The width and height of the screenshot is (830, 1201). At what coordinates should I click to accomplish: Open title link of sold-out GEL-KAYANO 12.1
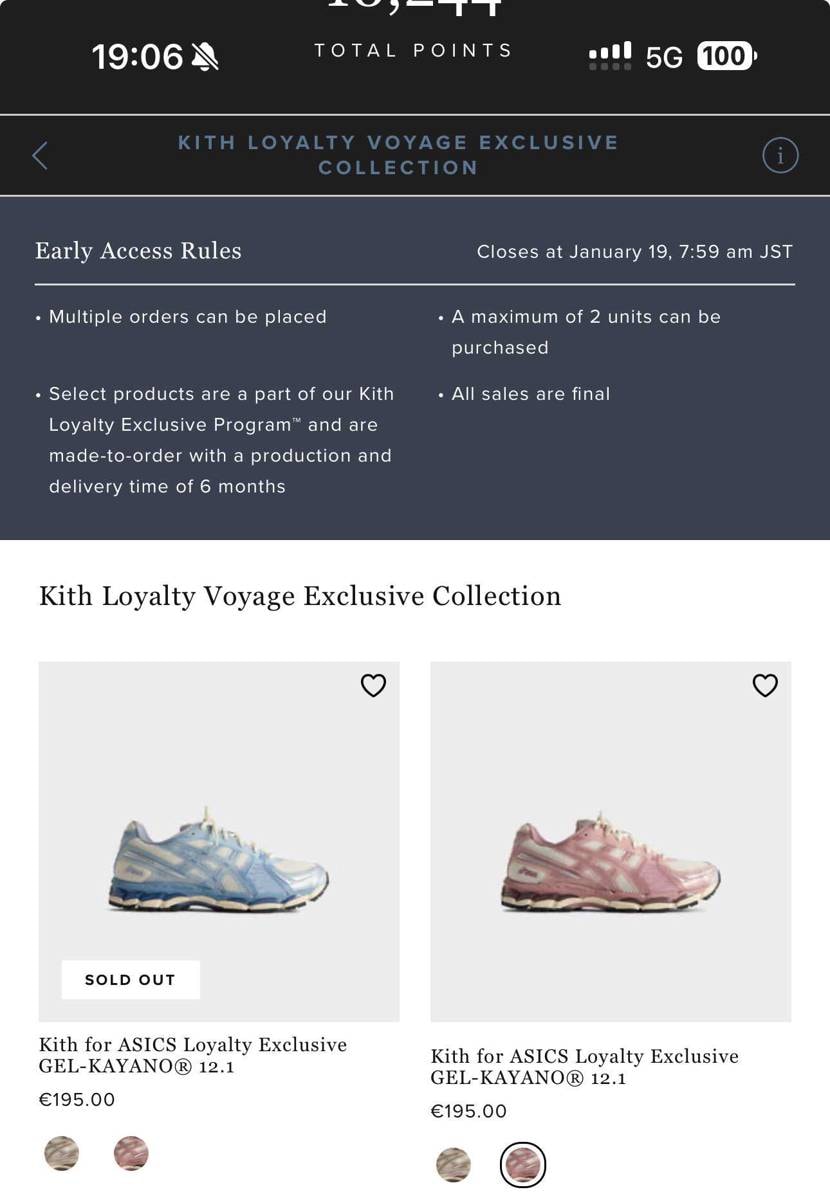pos(192,1055)
